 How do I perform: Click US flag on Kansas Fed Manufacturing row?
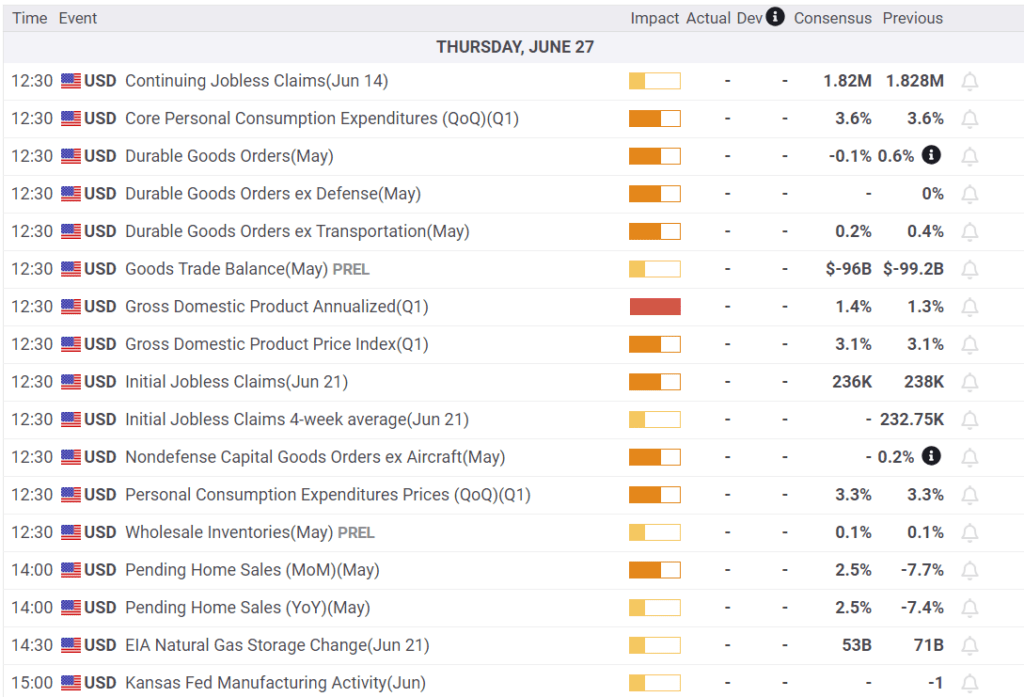click(71, 683)
